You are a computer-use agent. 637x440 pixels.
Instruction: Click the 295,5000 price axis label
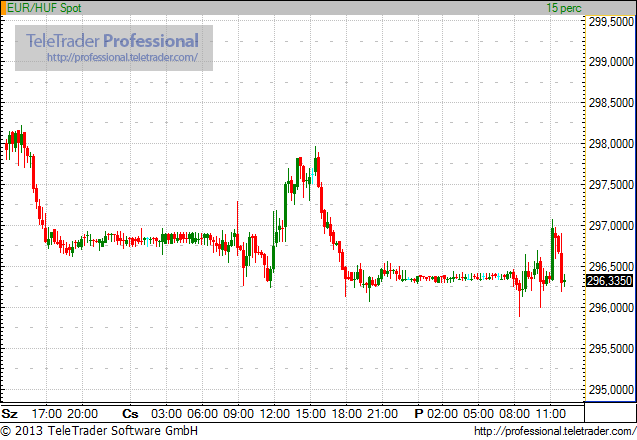611,349
